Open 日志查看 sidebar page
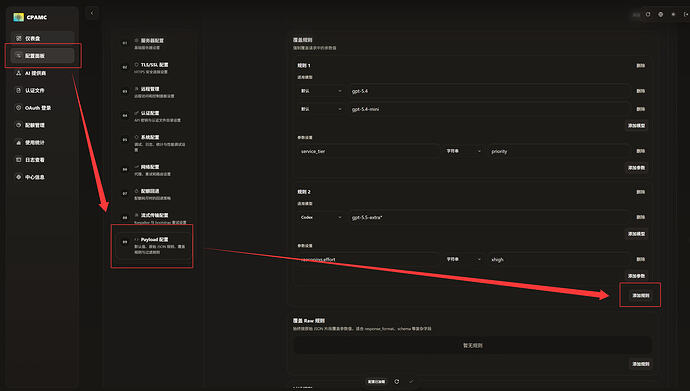Image resolution: width=690 pixels, height=391 pixels. coord(42,160)
